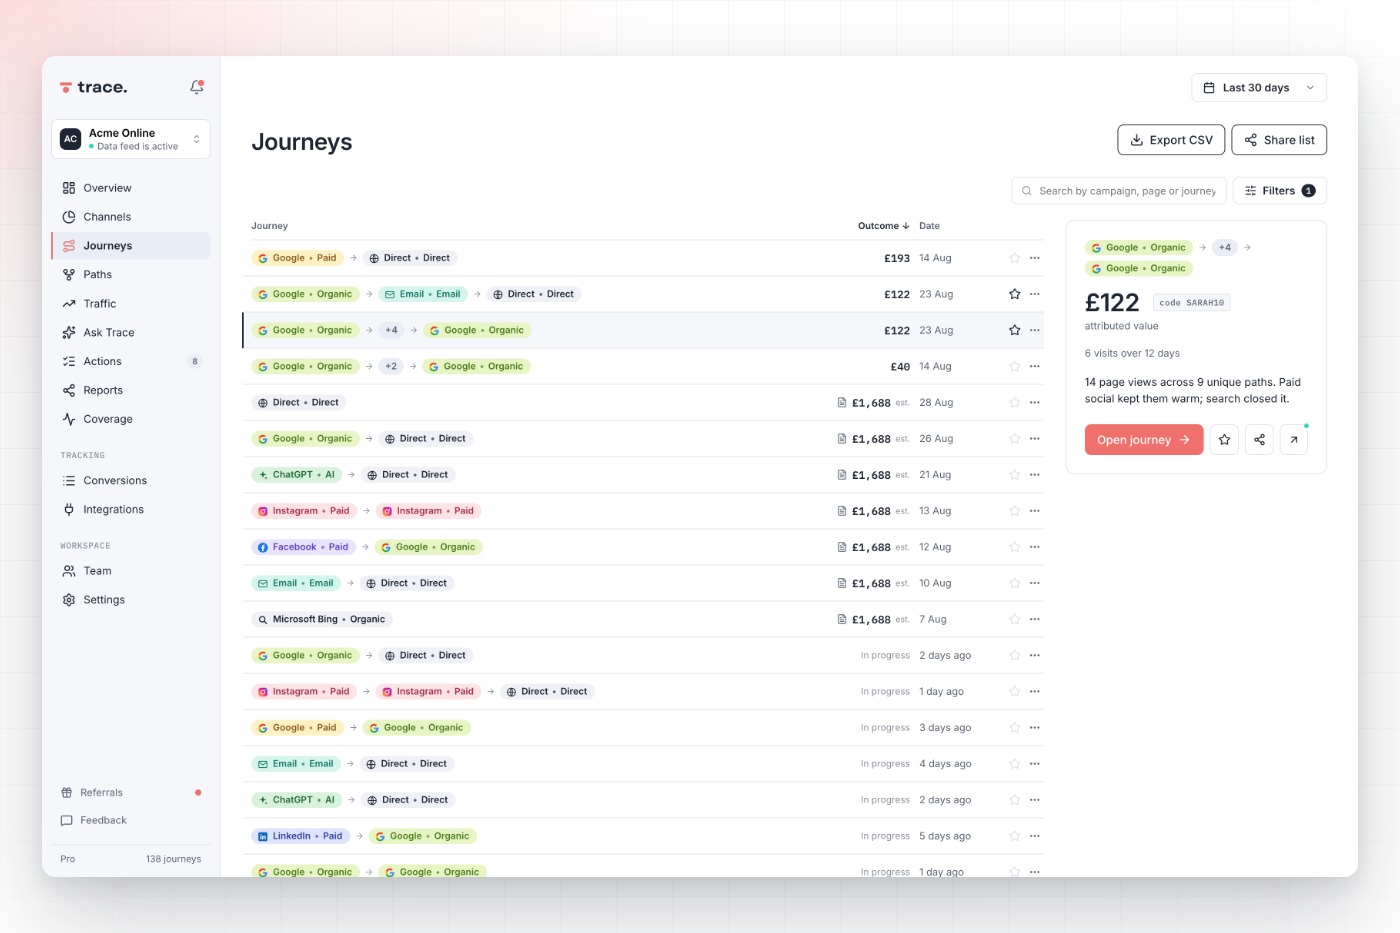Open the notifications bell

tap(197, 87)
